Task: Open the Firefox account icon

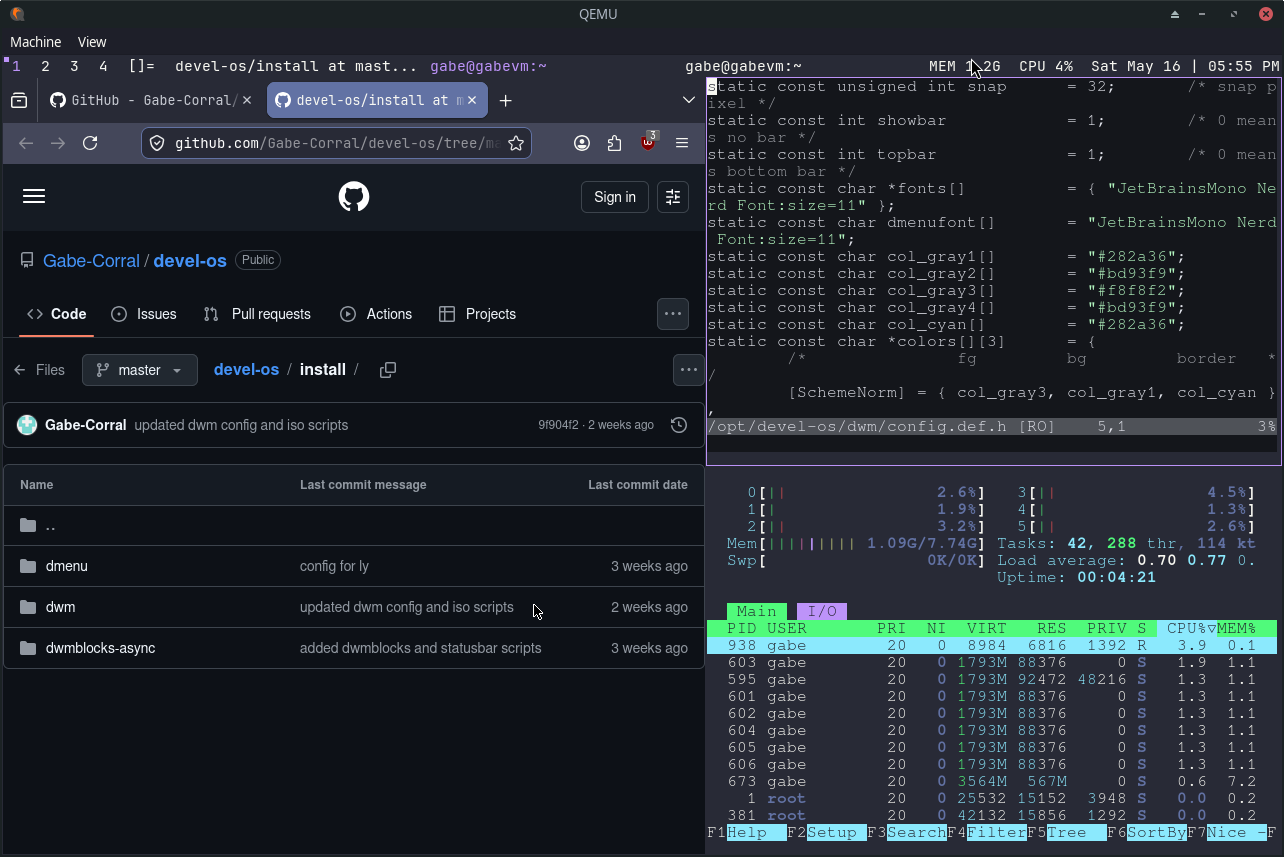Action: pos(582,143)
